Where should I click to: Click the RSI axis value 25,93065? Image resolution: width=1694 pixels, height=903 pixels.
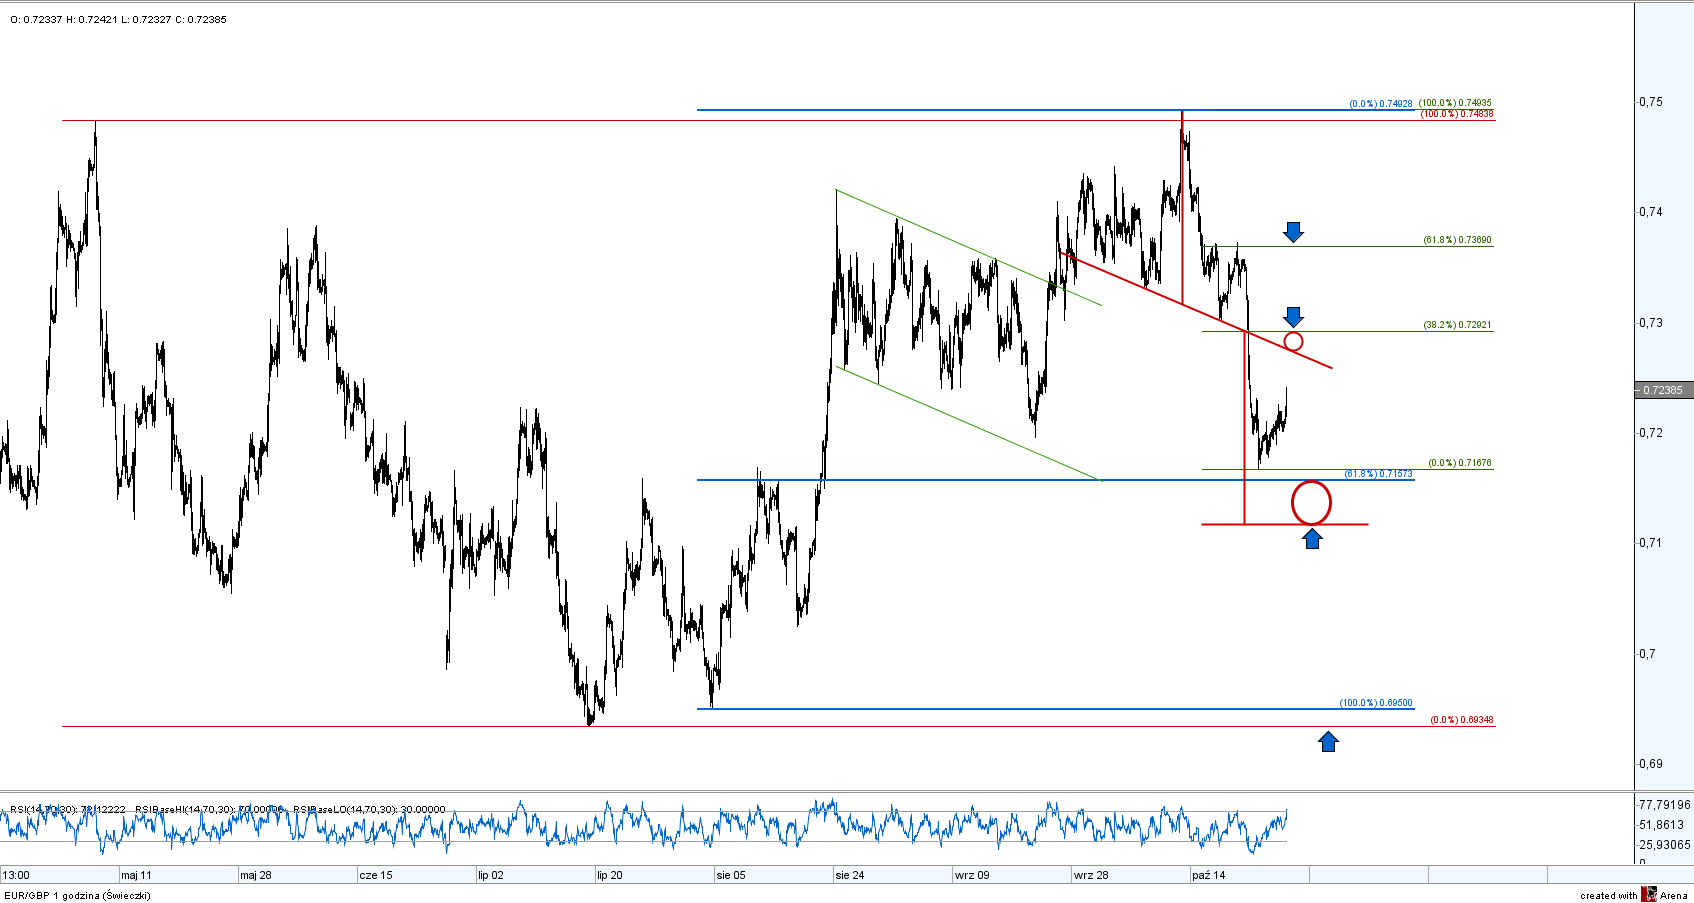click(1665, 845)
